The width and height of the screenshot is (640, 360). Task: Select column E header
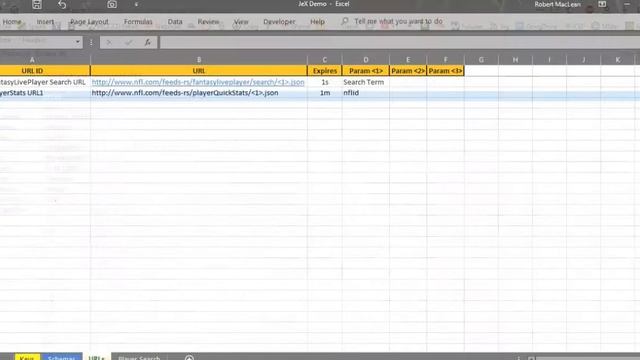[x=408, y=60]
